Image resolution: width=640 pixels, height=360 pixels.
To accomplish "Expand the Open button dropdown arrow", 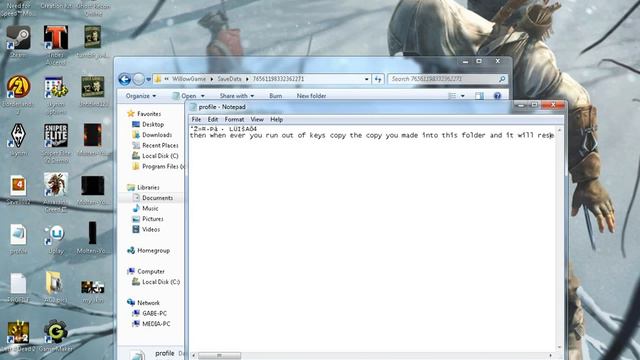I will 202,96.
